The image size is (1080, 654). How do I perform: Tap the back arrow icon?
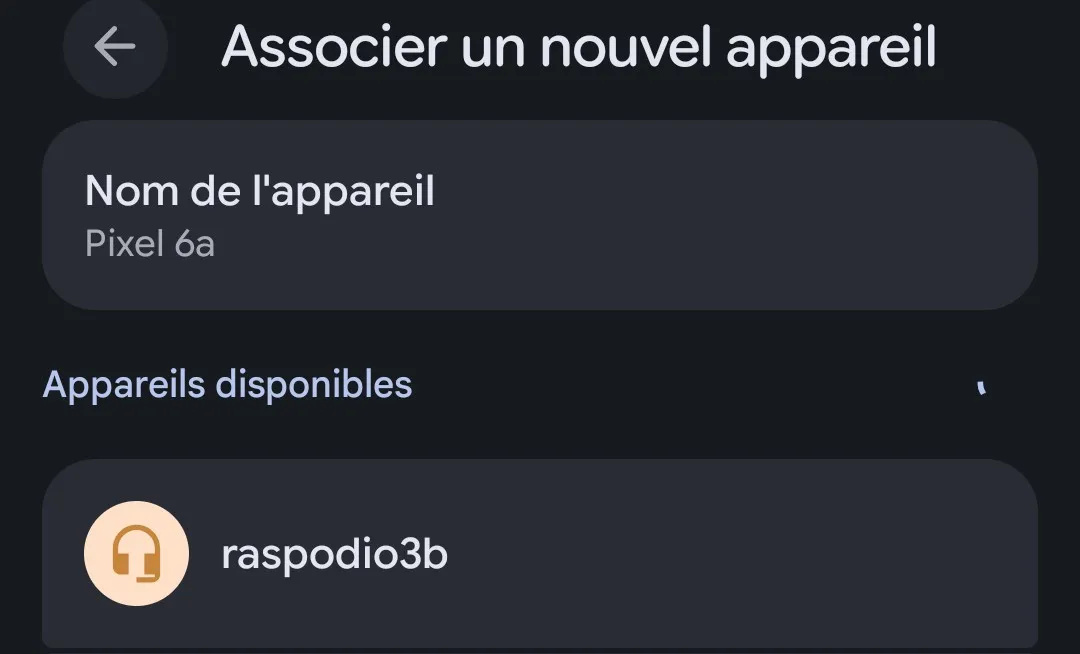(115, 46)
